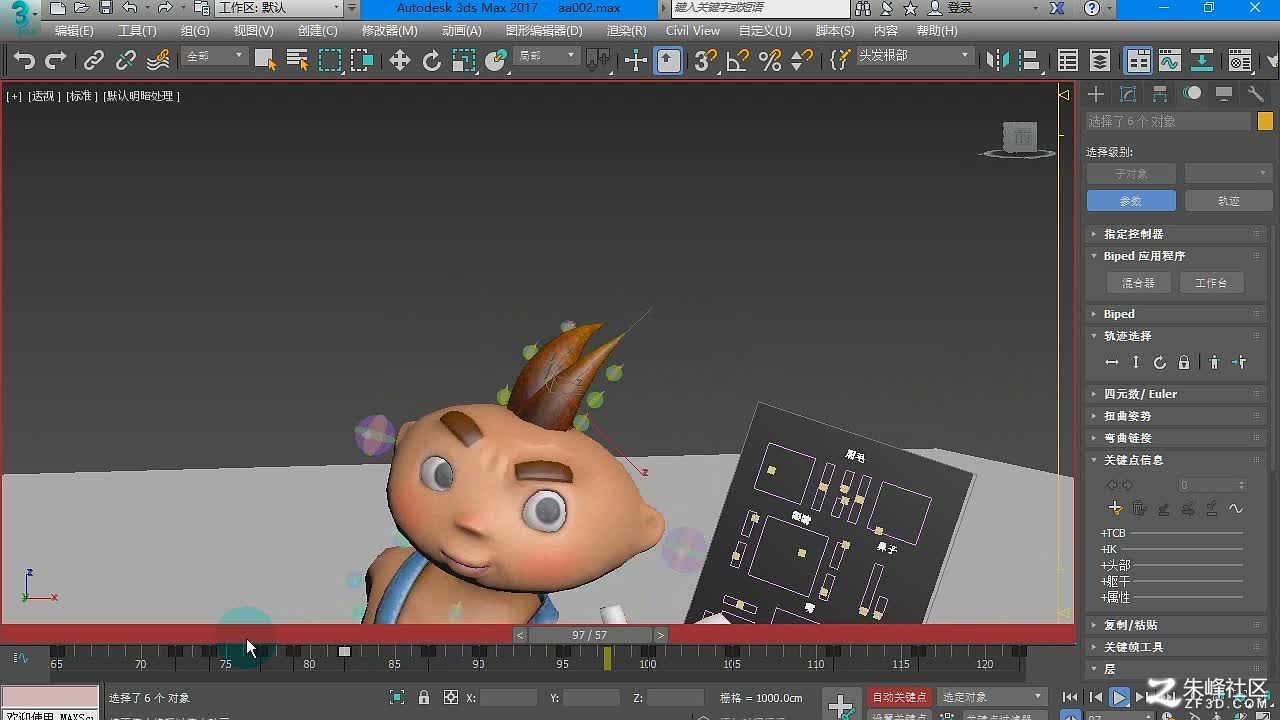Open the 全部 selection filter dropdown
This screenshot has height=720, width=1280.
coord(215,56)
